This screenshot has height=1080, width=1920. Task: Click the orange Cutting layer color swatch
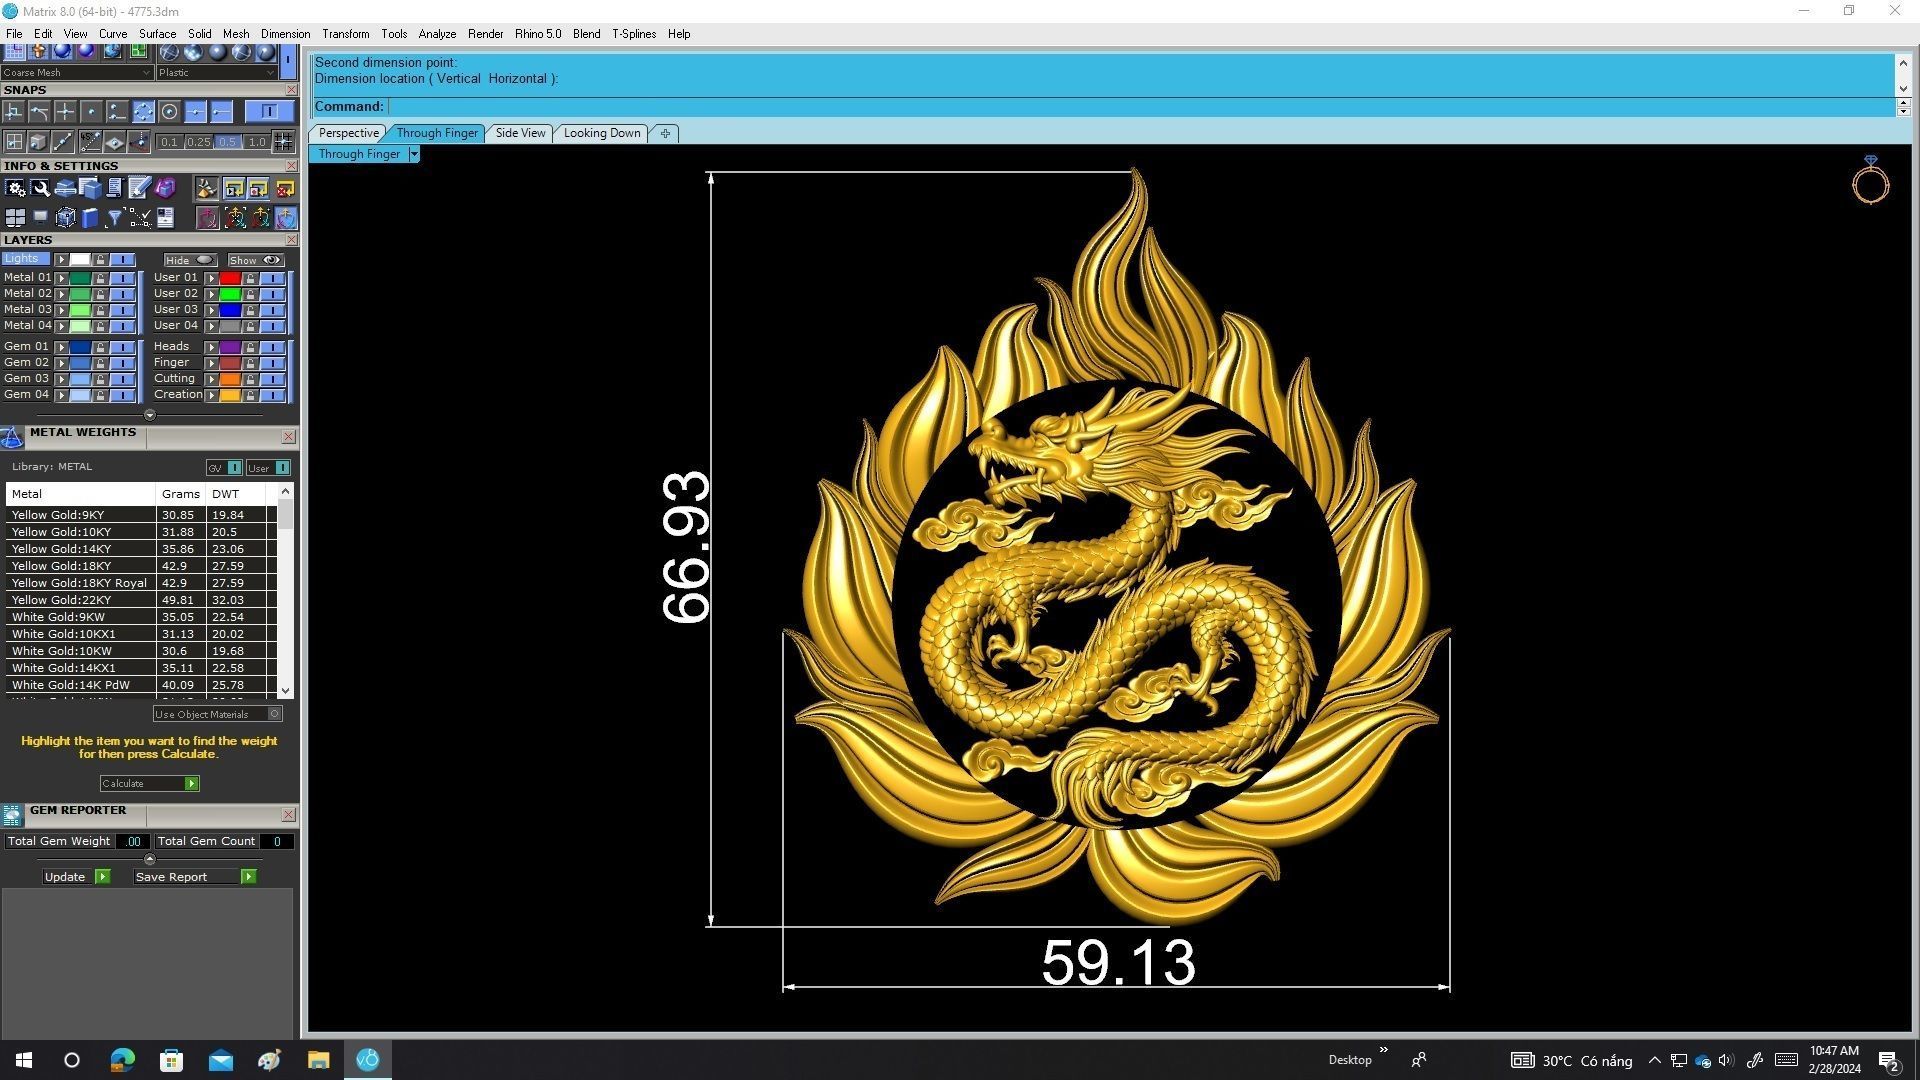(x=230, y=379)
